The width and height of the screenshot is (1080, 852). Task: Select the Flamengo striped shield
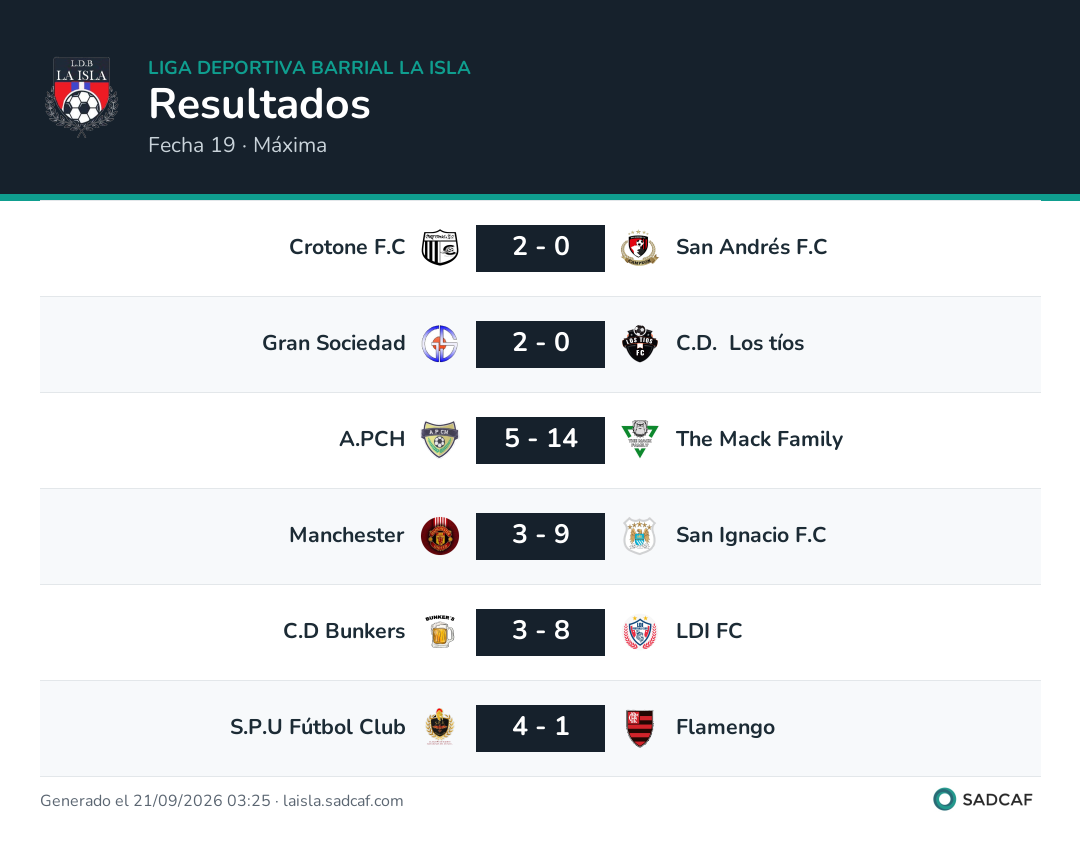tap(639, 727)
